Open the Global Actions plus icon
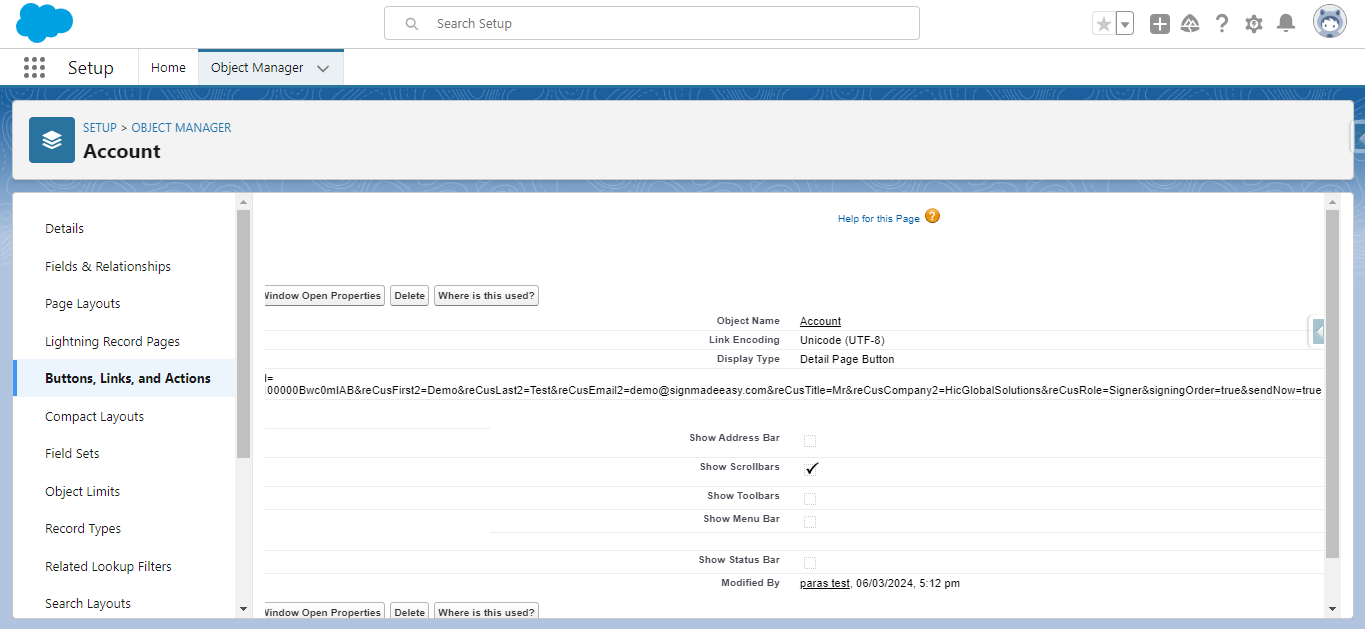Screen dimensions: 1365x629 (1159, 24)
